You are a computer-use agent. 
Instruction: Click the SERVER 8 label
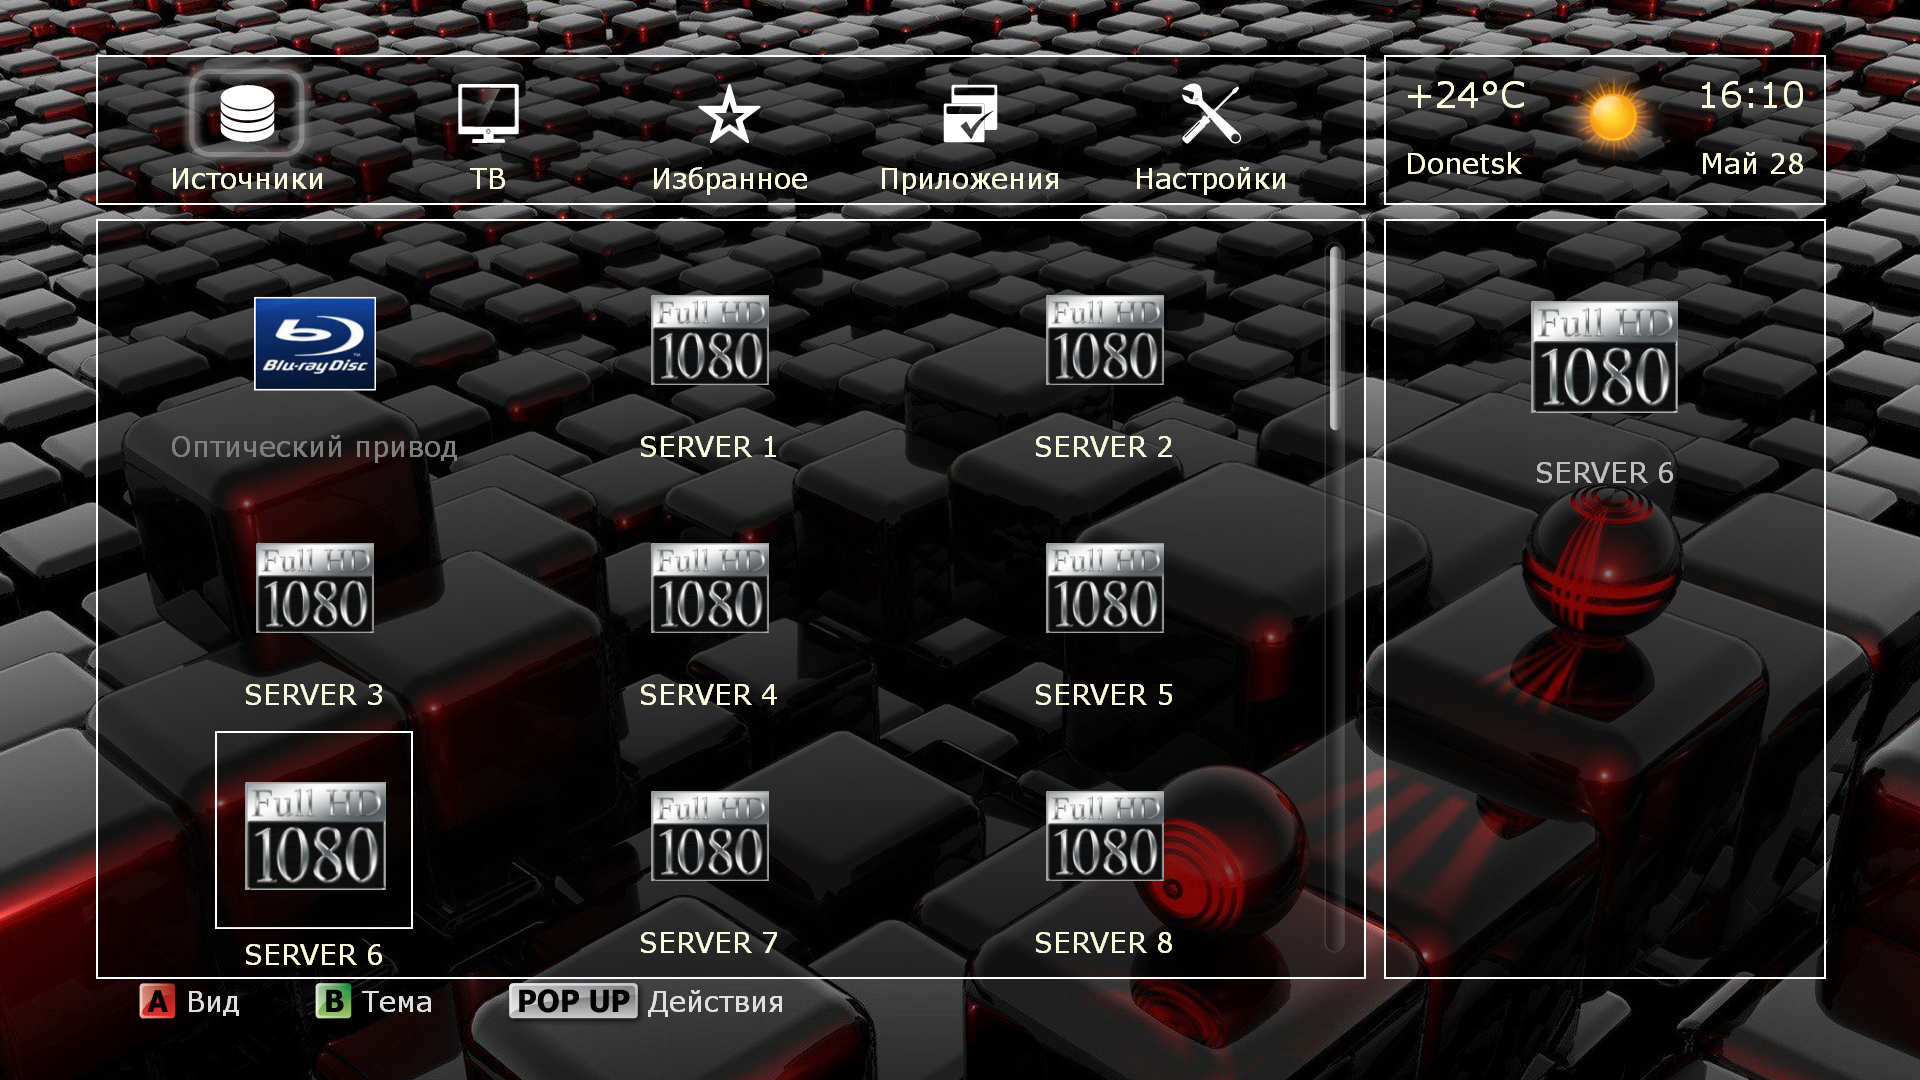tap(1104, 943)
